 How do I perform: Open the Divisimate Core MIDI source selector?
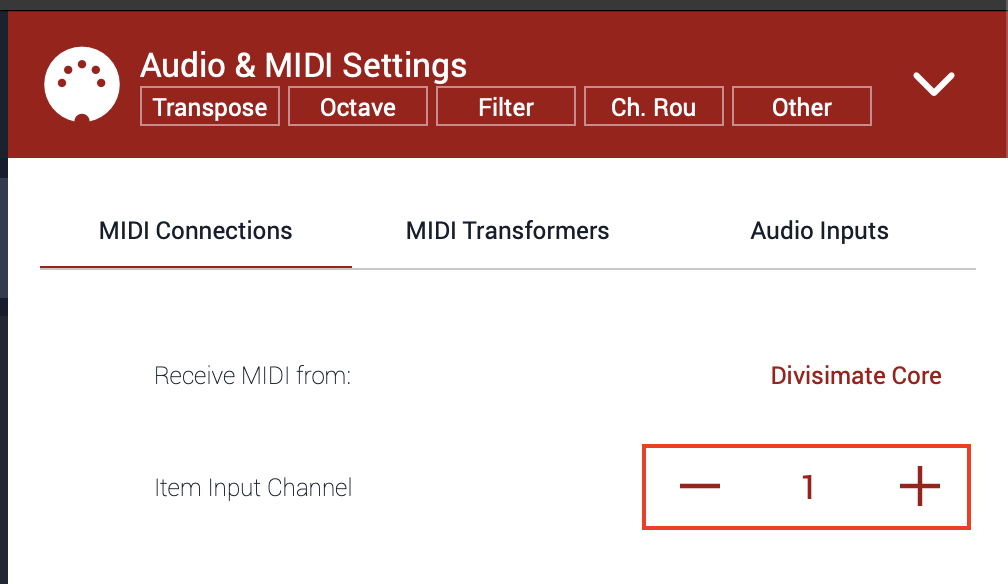(856, 376)
